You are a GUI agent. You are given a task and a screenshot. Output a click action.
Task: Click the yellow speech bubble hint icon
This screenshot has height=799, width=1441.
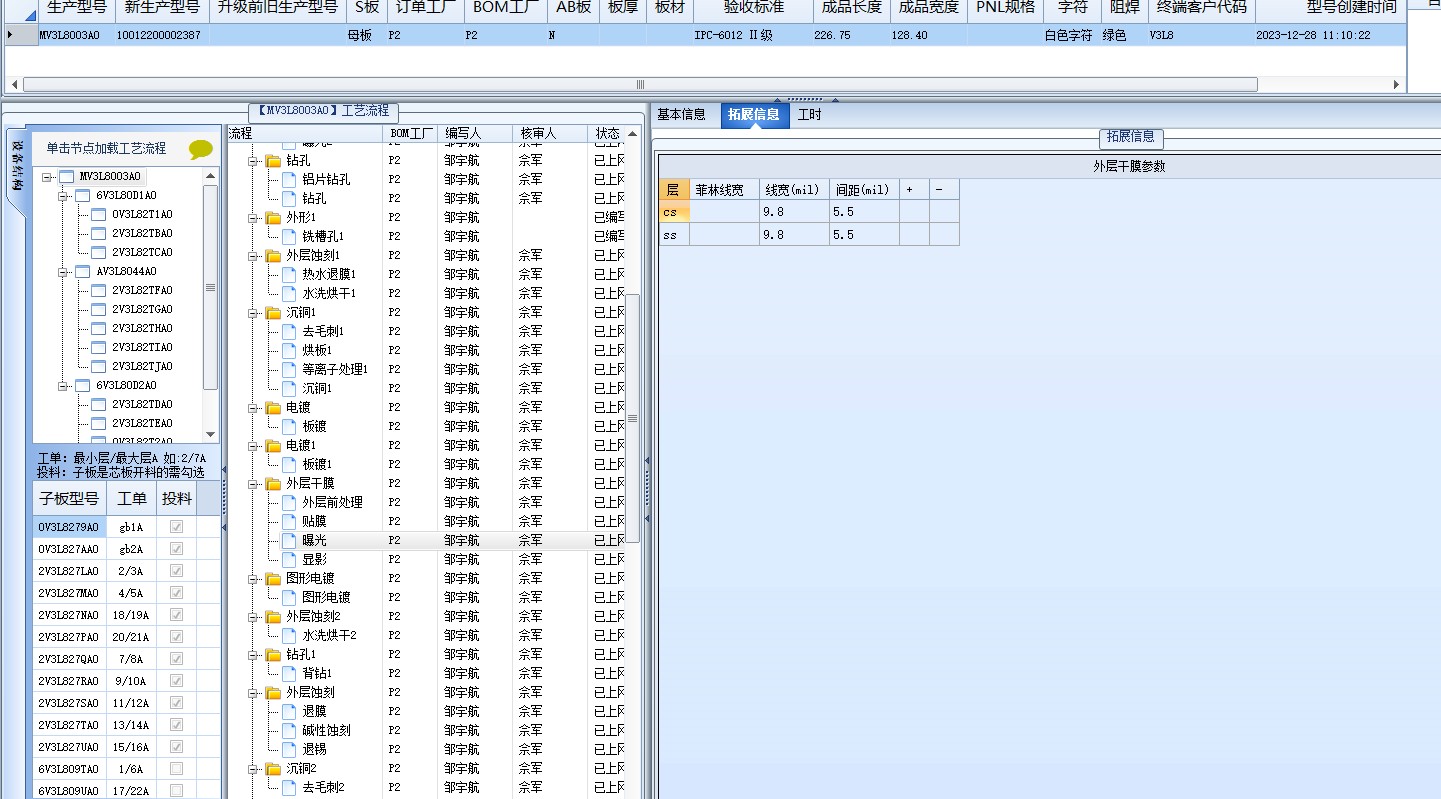201,149
